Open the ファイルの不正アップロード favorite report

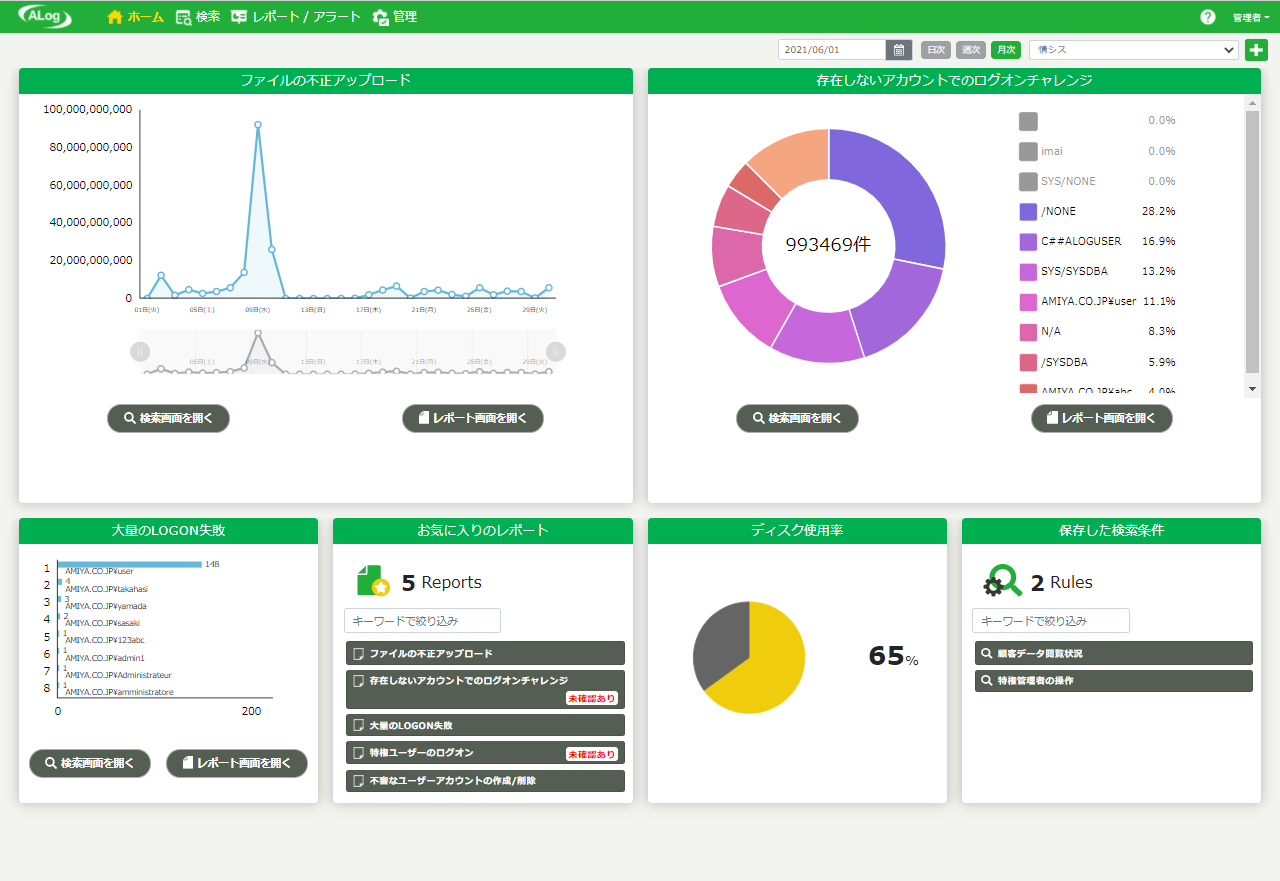click(485, 653)
